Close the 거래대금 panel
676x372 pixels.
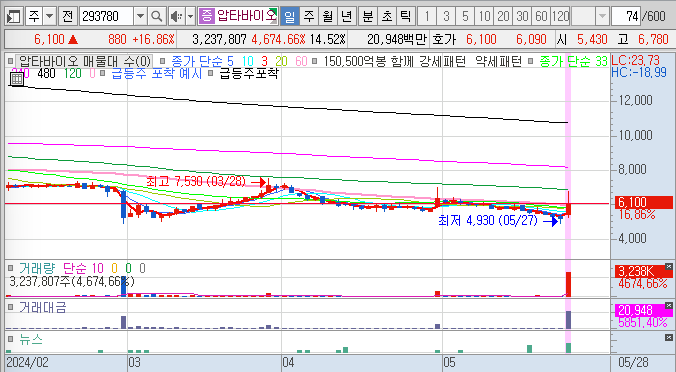tap(669, 306)
